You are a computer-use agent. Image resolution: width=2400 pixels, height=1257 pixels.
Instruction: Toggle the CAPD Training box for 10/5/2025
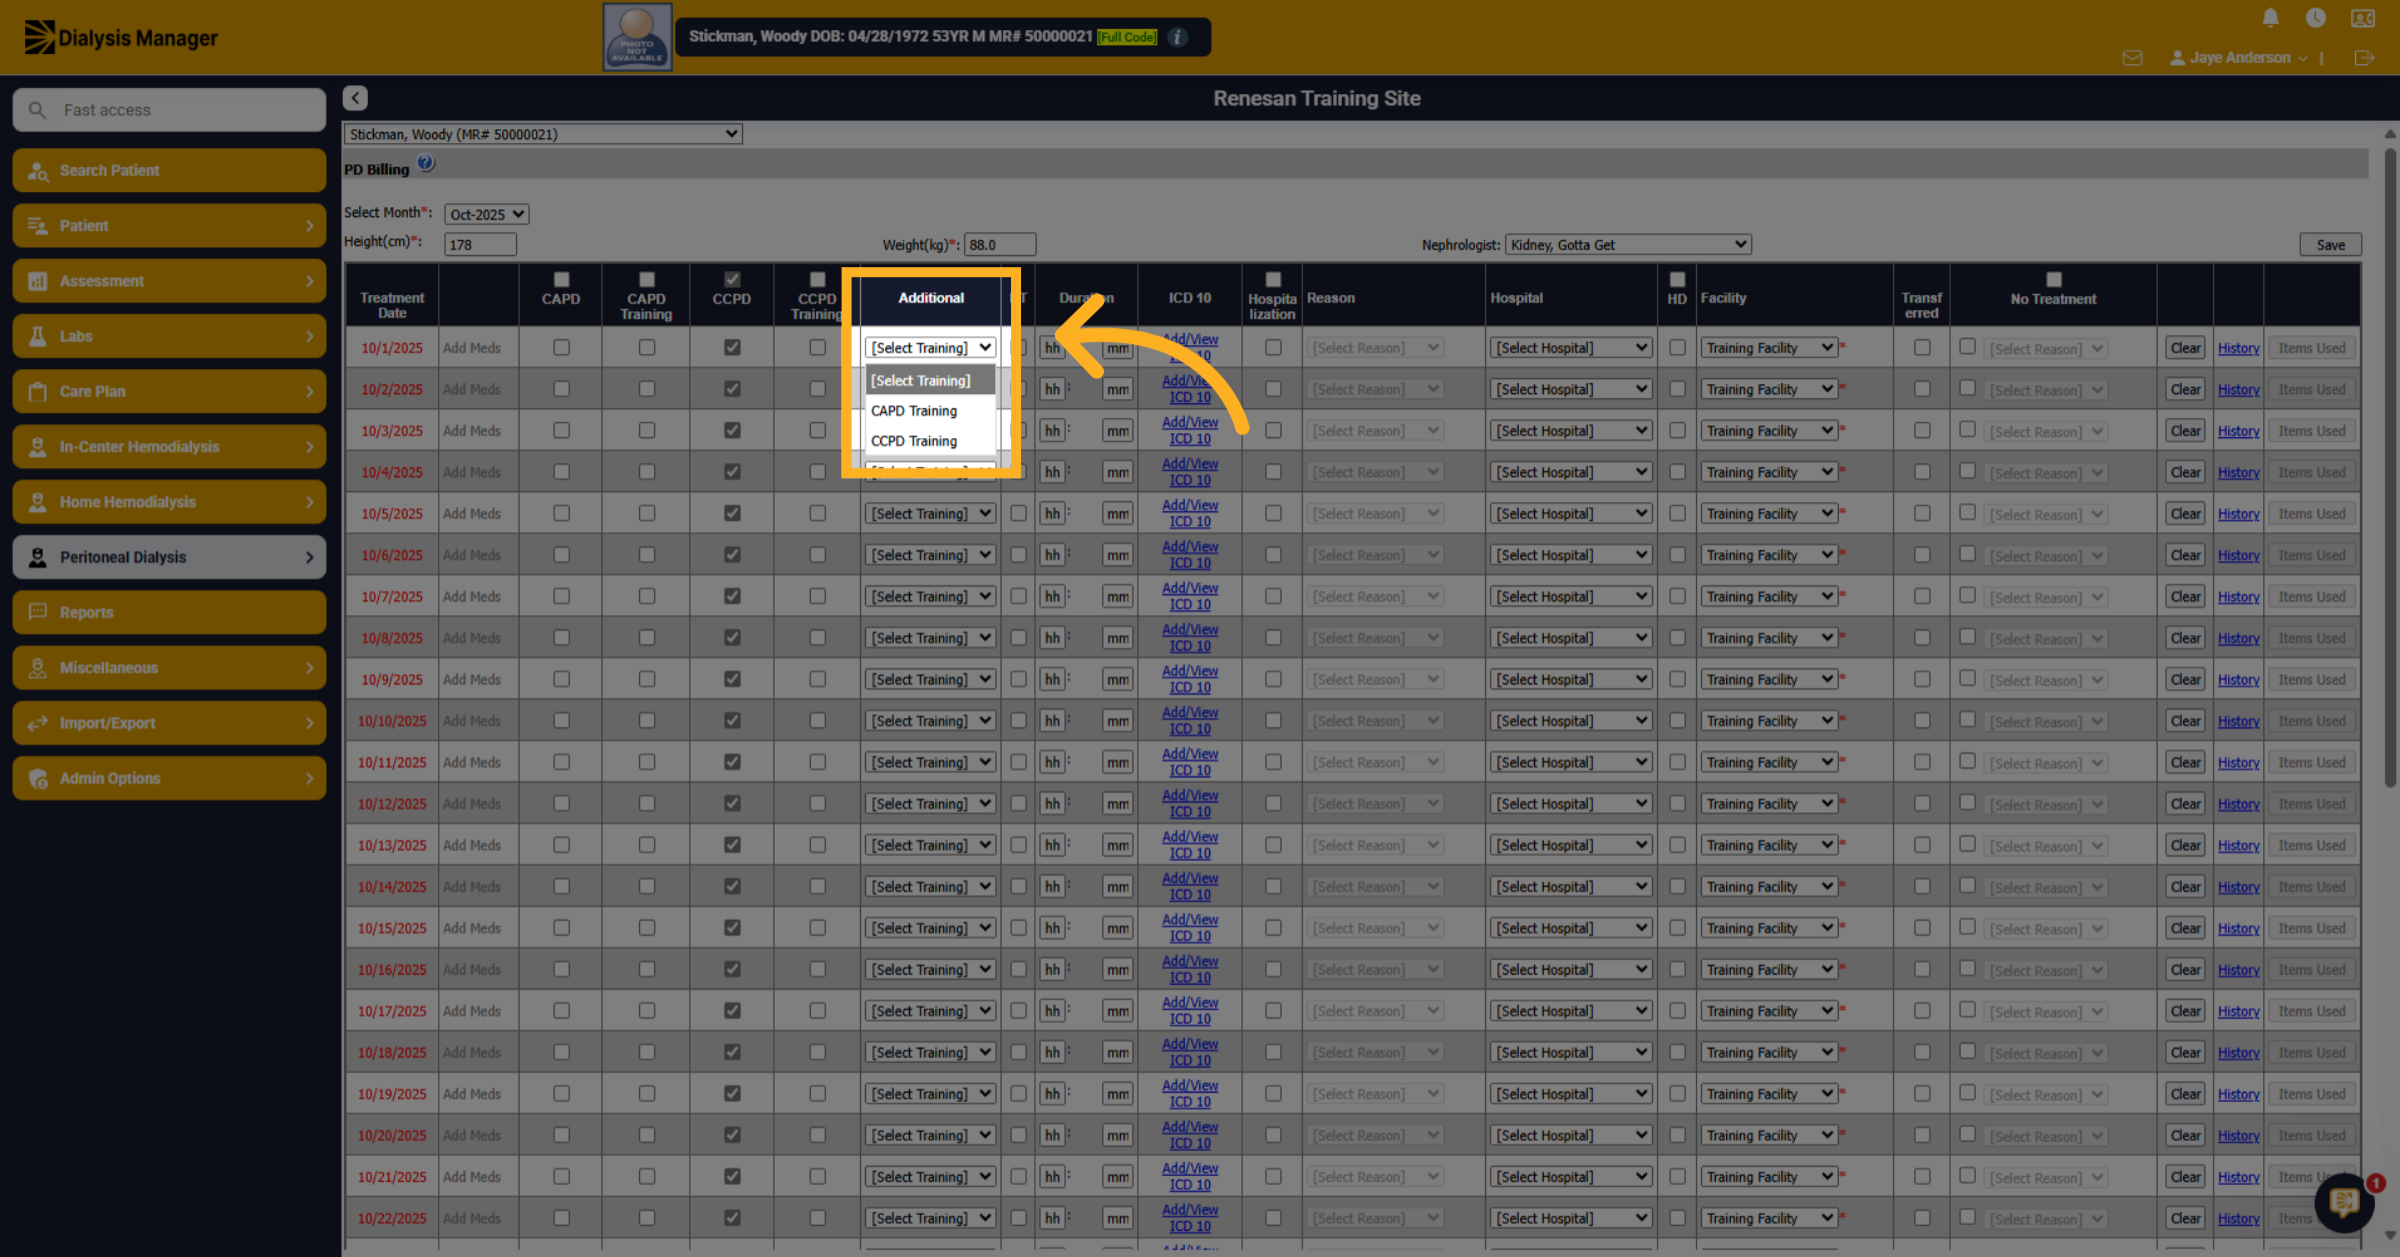[647, 513]
